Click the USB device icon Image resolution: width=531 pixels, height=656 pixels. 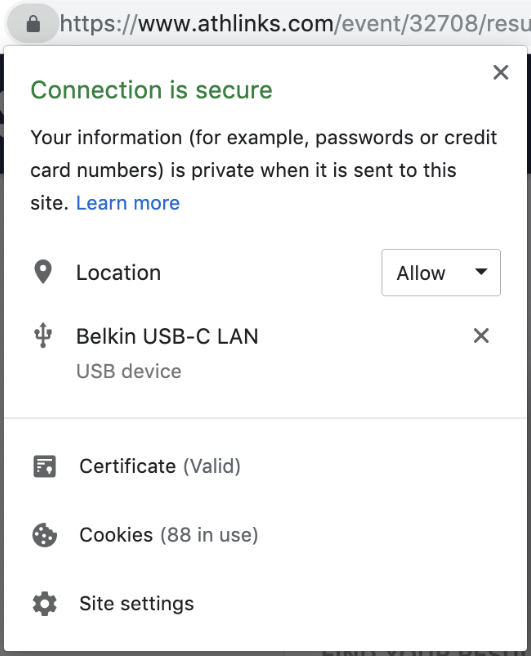tap(43, 336)
